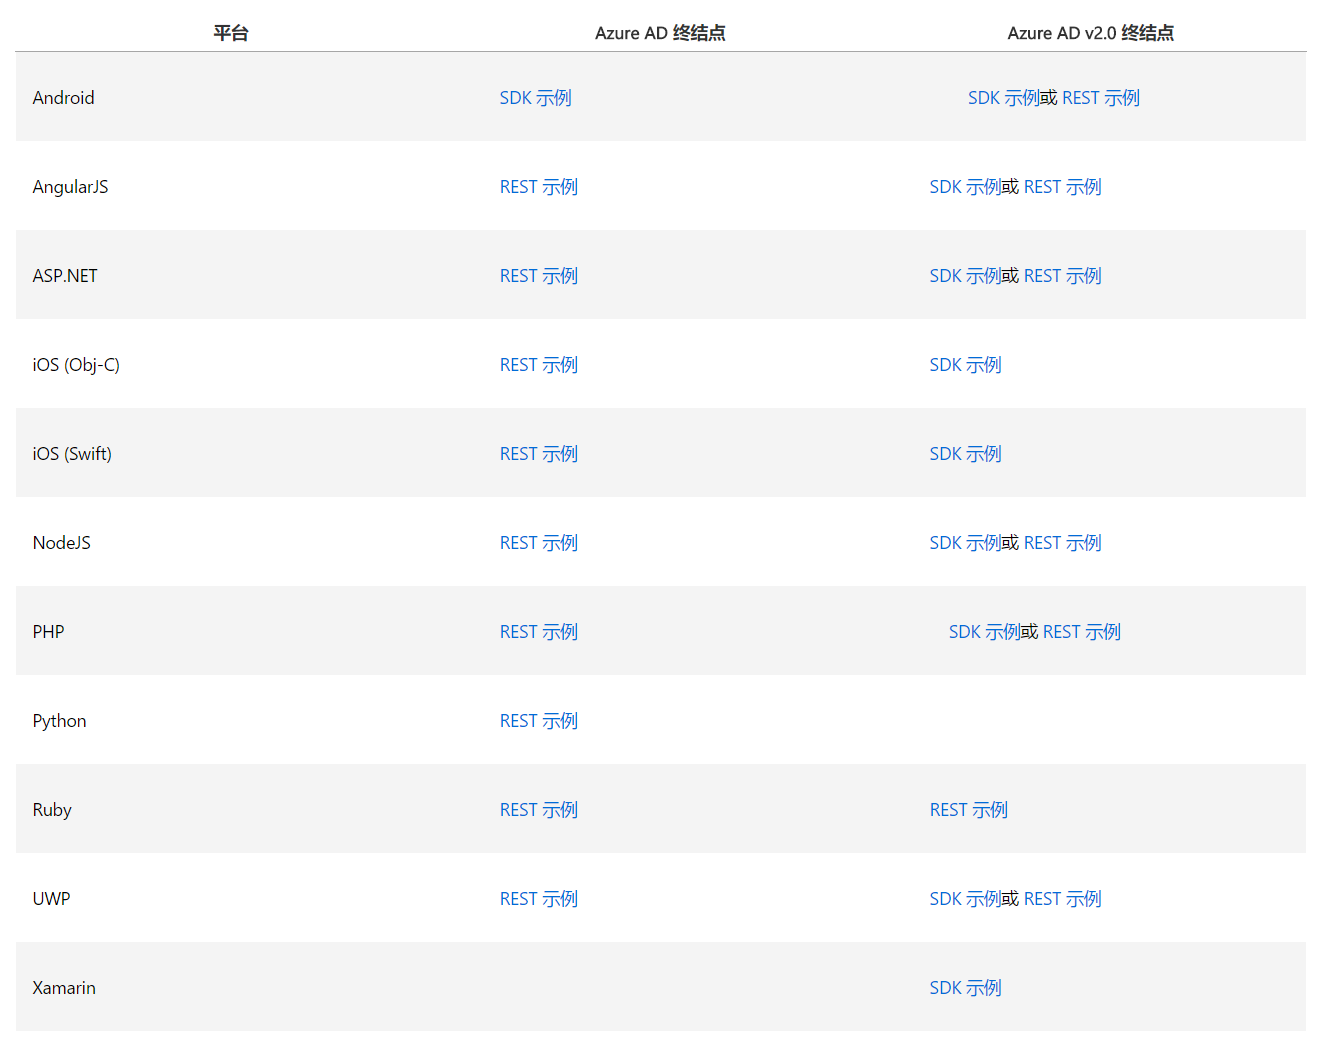Open ASP.NET v2.0 REST 示例 link
The width and height of the screenshot is (1318, 1040).
tap(1062, 276)
